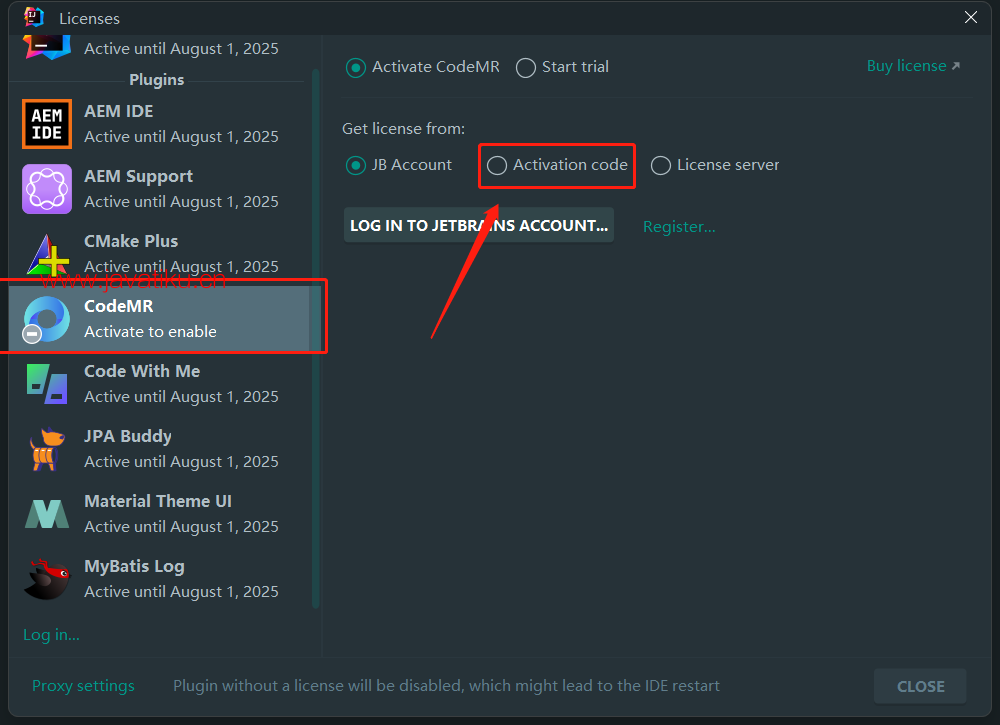Click the IntelliJ logo in title bar
The height and width of the screenshot is (725, 1000).
(34, 17)
